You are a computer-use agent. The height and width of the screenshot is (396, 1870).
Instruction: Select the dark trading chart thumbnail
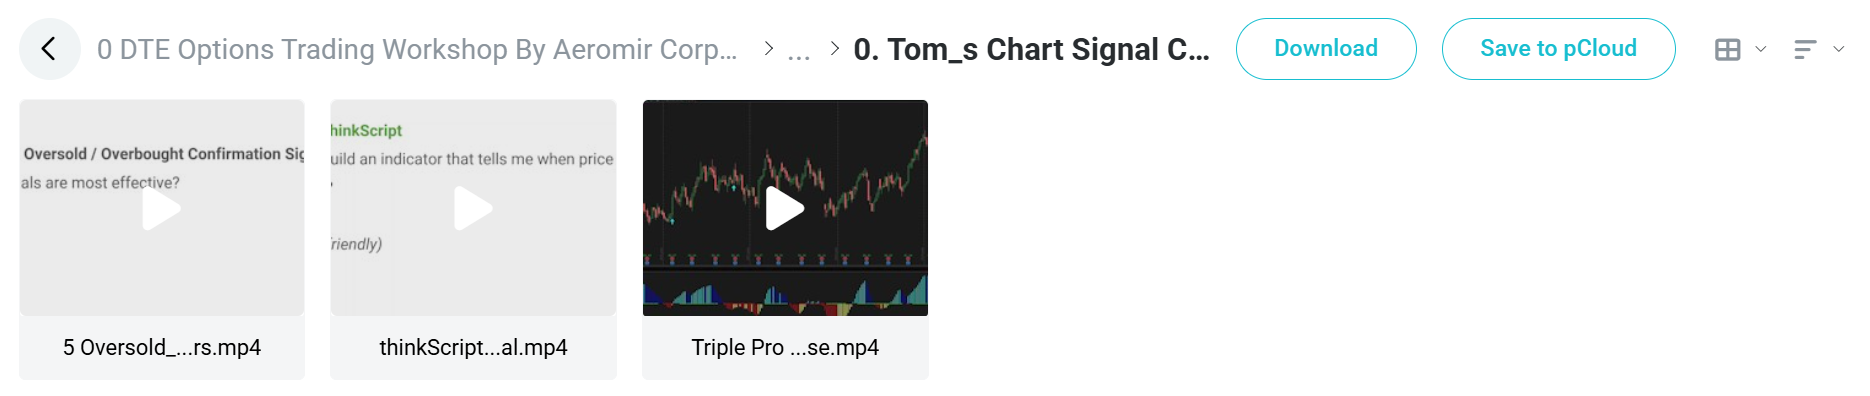click(x=785, y=208)
